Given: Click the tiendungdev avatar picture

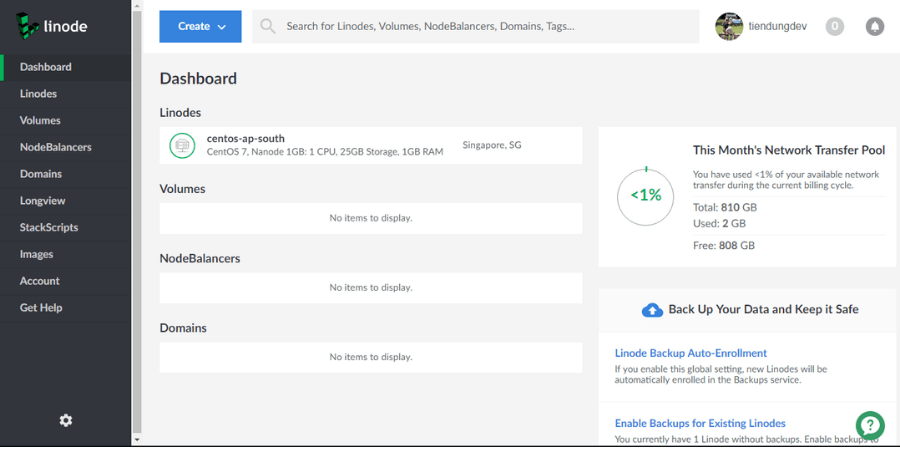Looking at the screenshot, I should click(729, 26).
